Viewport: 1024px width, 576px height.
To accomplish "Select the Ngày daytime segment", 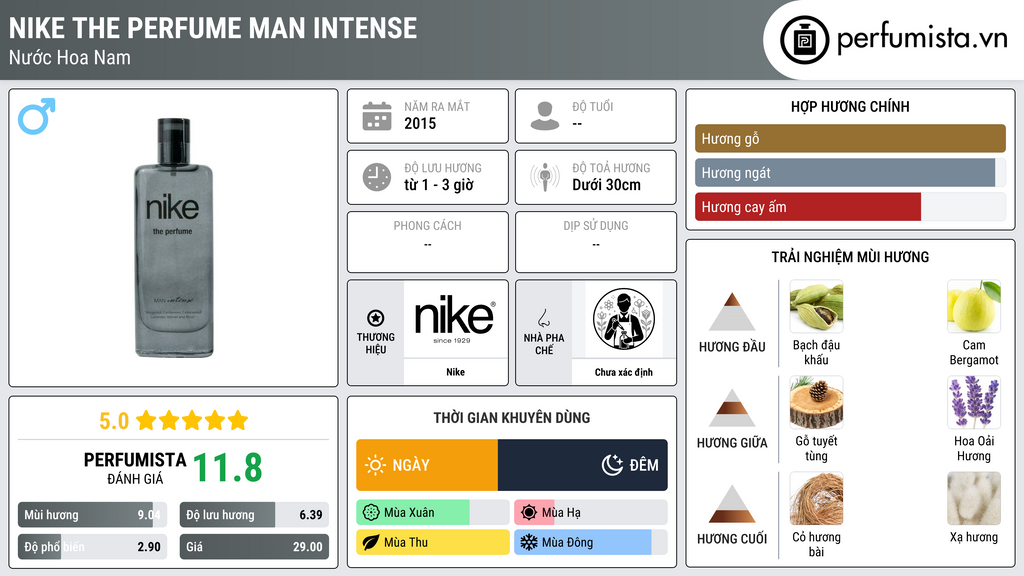I will point(427,465).
